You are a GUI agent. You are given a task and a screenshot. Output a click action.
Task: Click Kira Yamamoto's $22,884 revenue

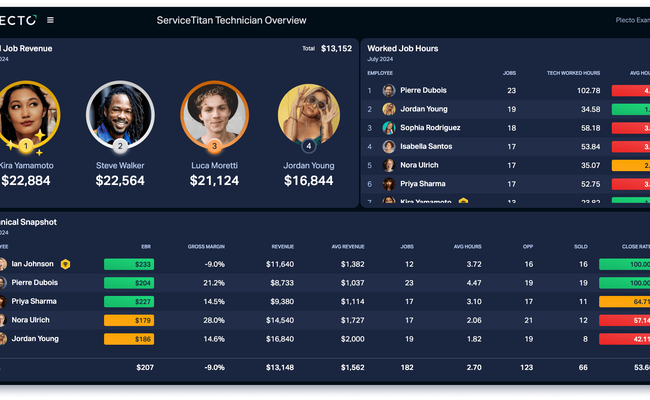[x=26, y=181]
